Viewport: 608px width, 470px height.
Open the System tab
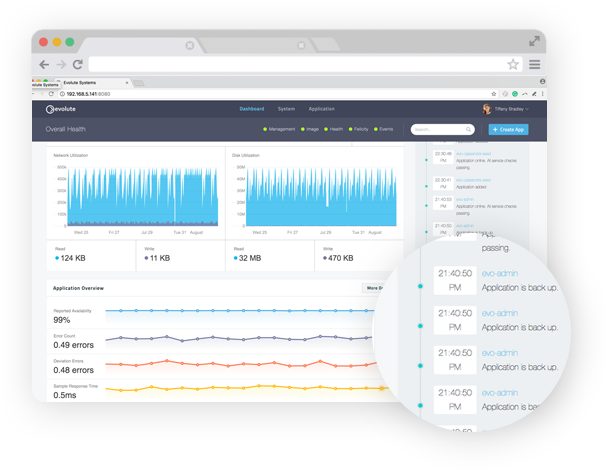pyautogui.click(x=286, y=109)
